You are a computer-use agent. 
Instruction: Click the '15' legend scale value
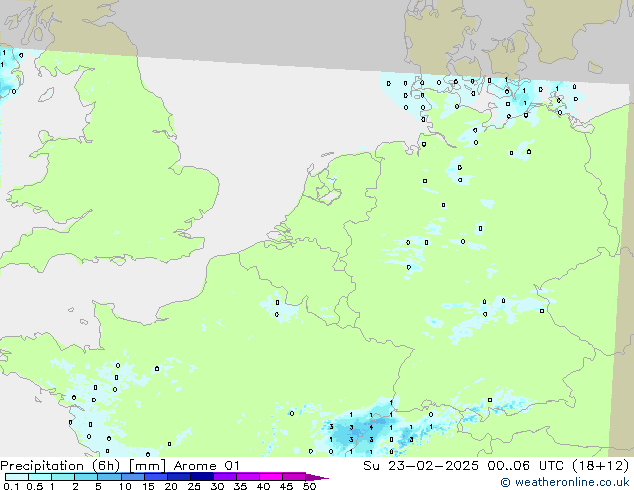tap(148, 486)
